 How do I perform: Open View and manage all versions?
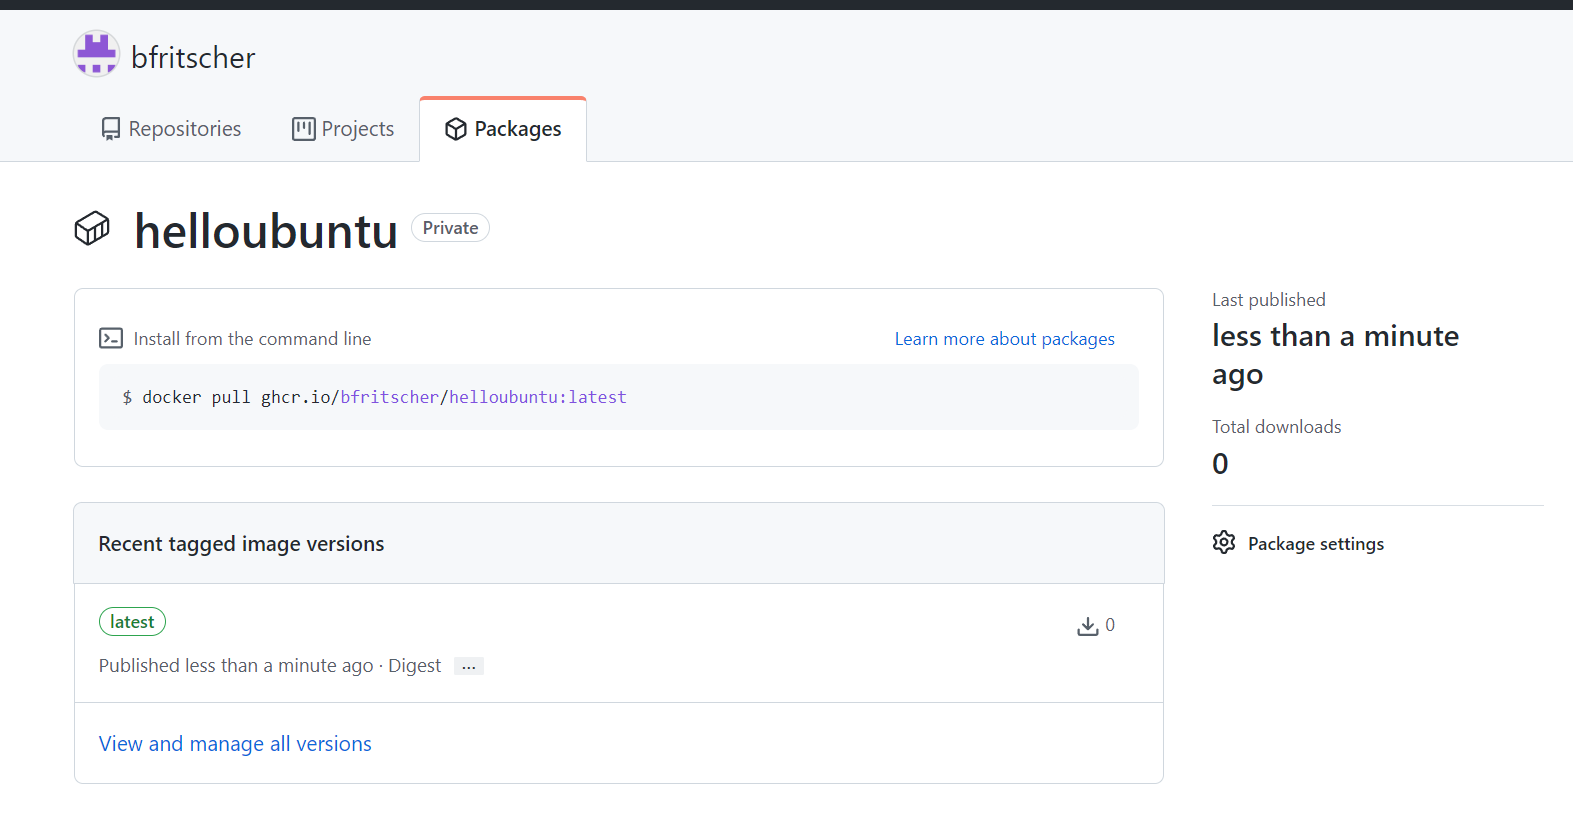235,744
